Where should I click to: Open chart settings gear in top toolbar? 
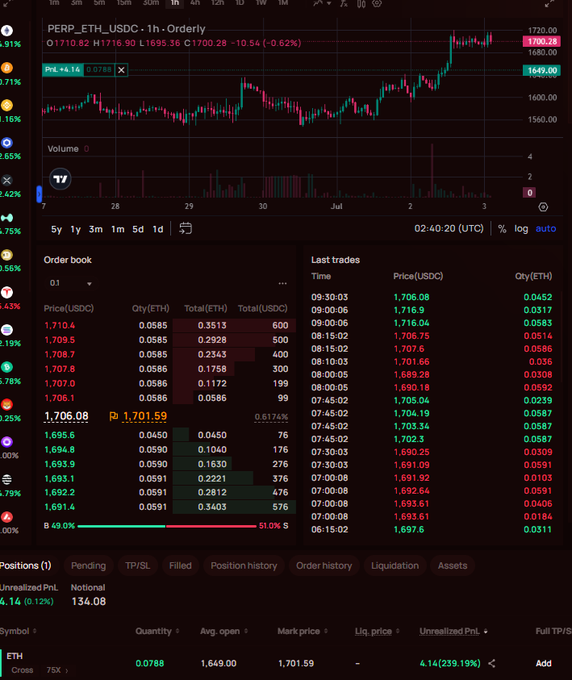[377, 3]
